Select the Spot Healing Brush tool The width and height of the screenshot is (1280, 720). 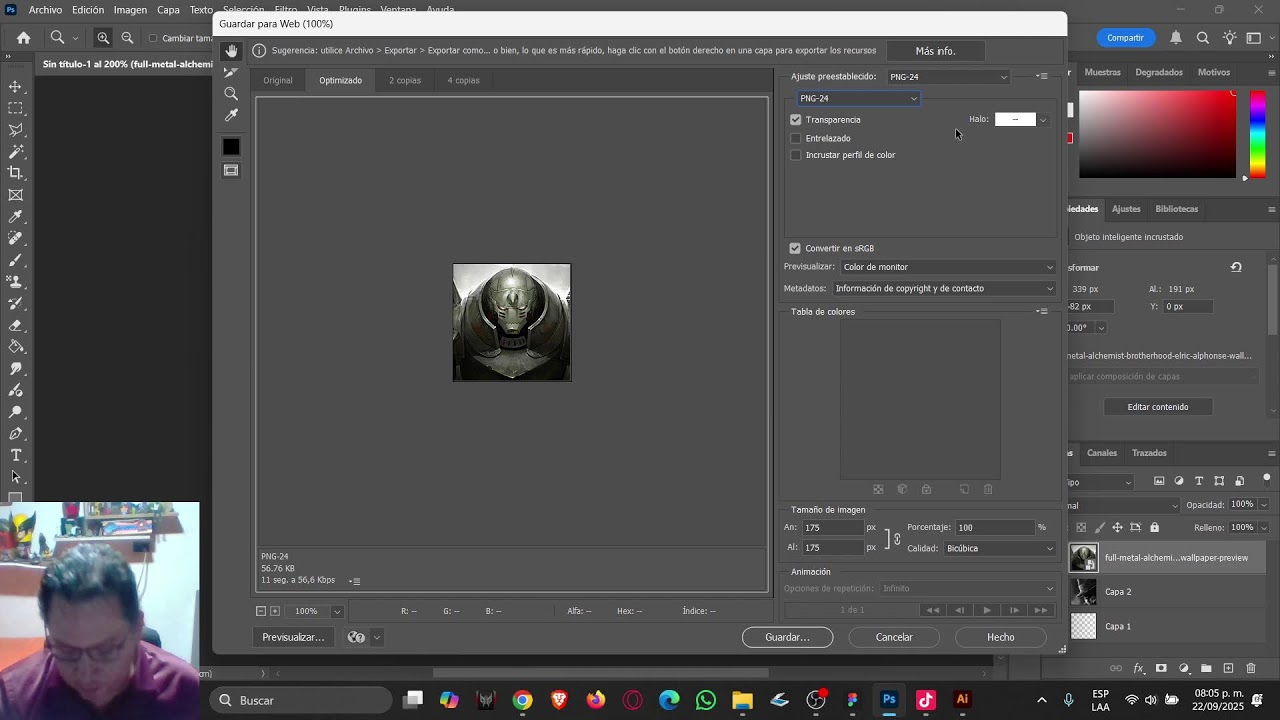(x=15, y=238)
